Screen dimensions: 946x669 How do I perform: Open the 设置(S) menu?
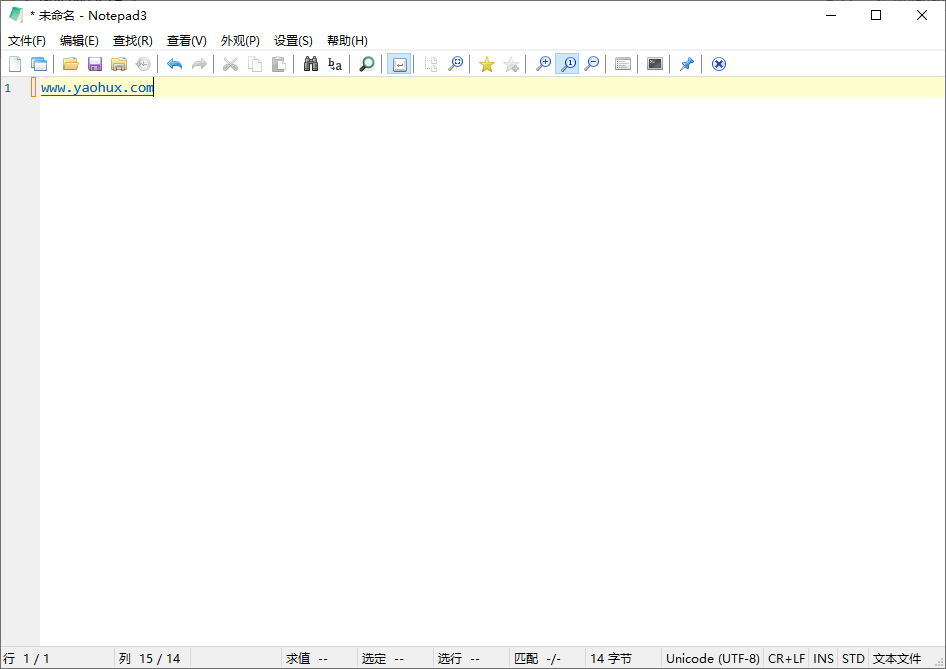click(292, 40)
